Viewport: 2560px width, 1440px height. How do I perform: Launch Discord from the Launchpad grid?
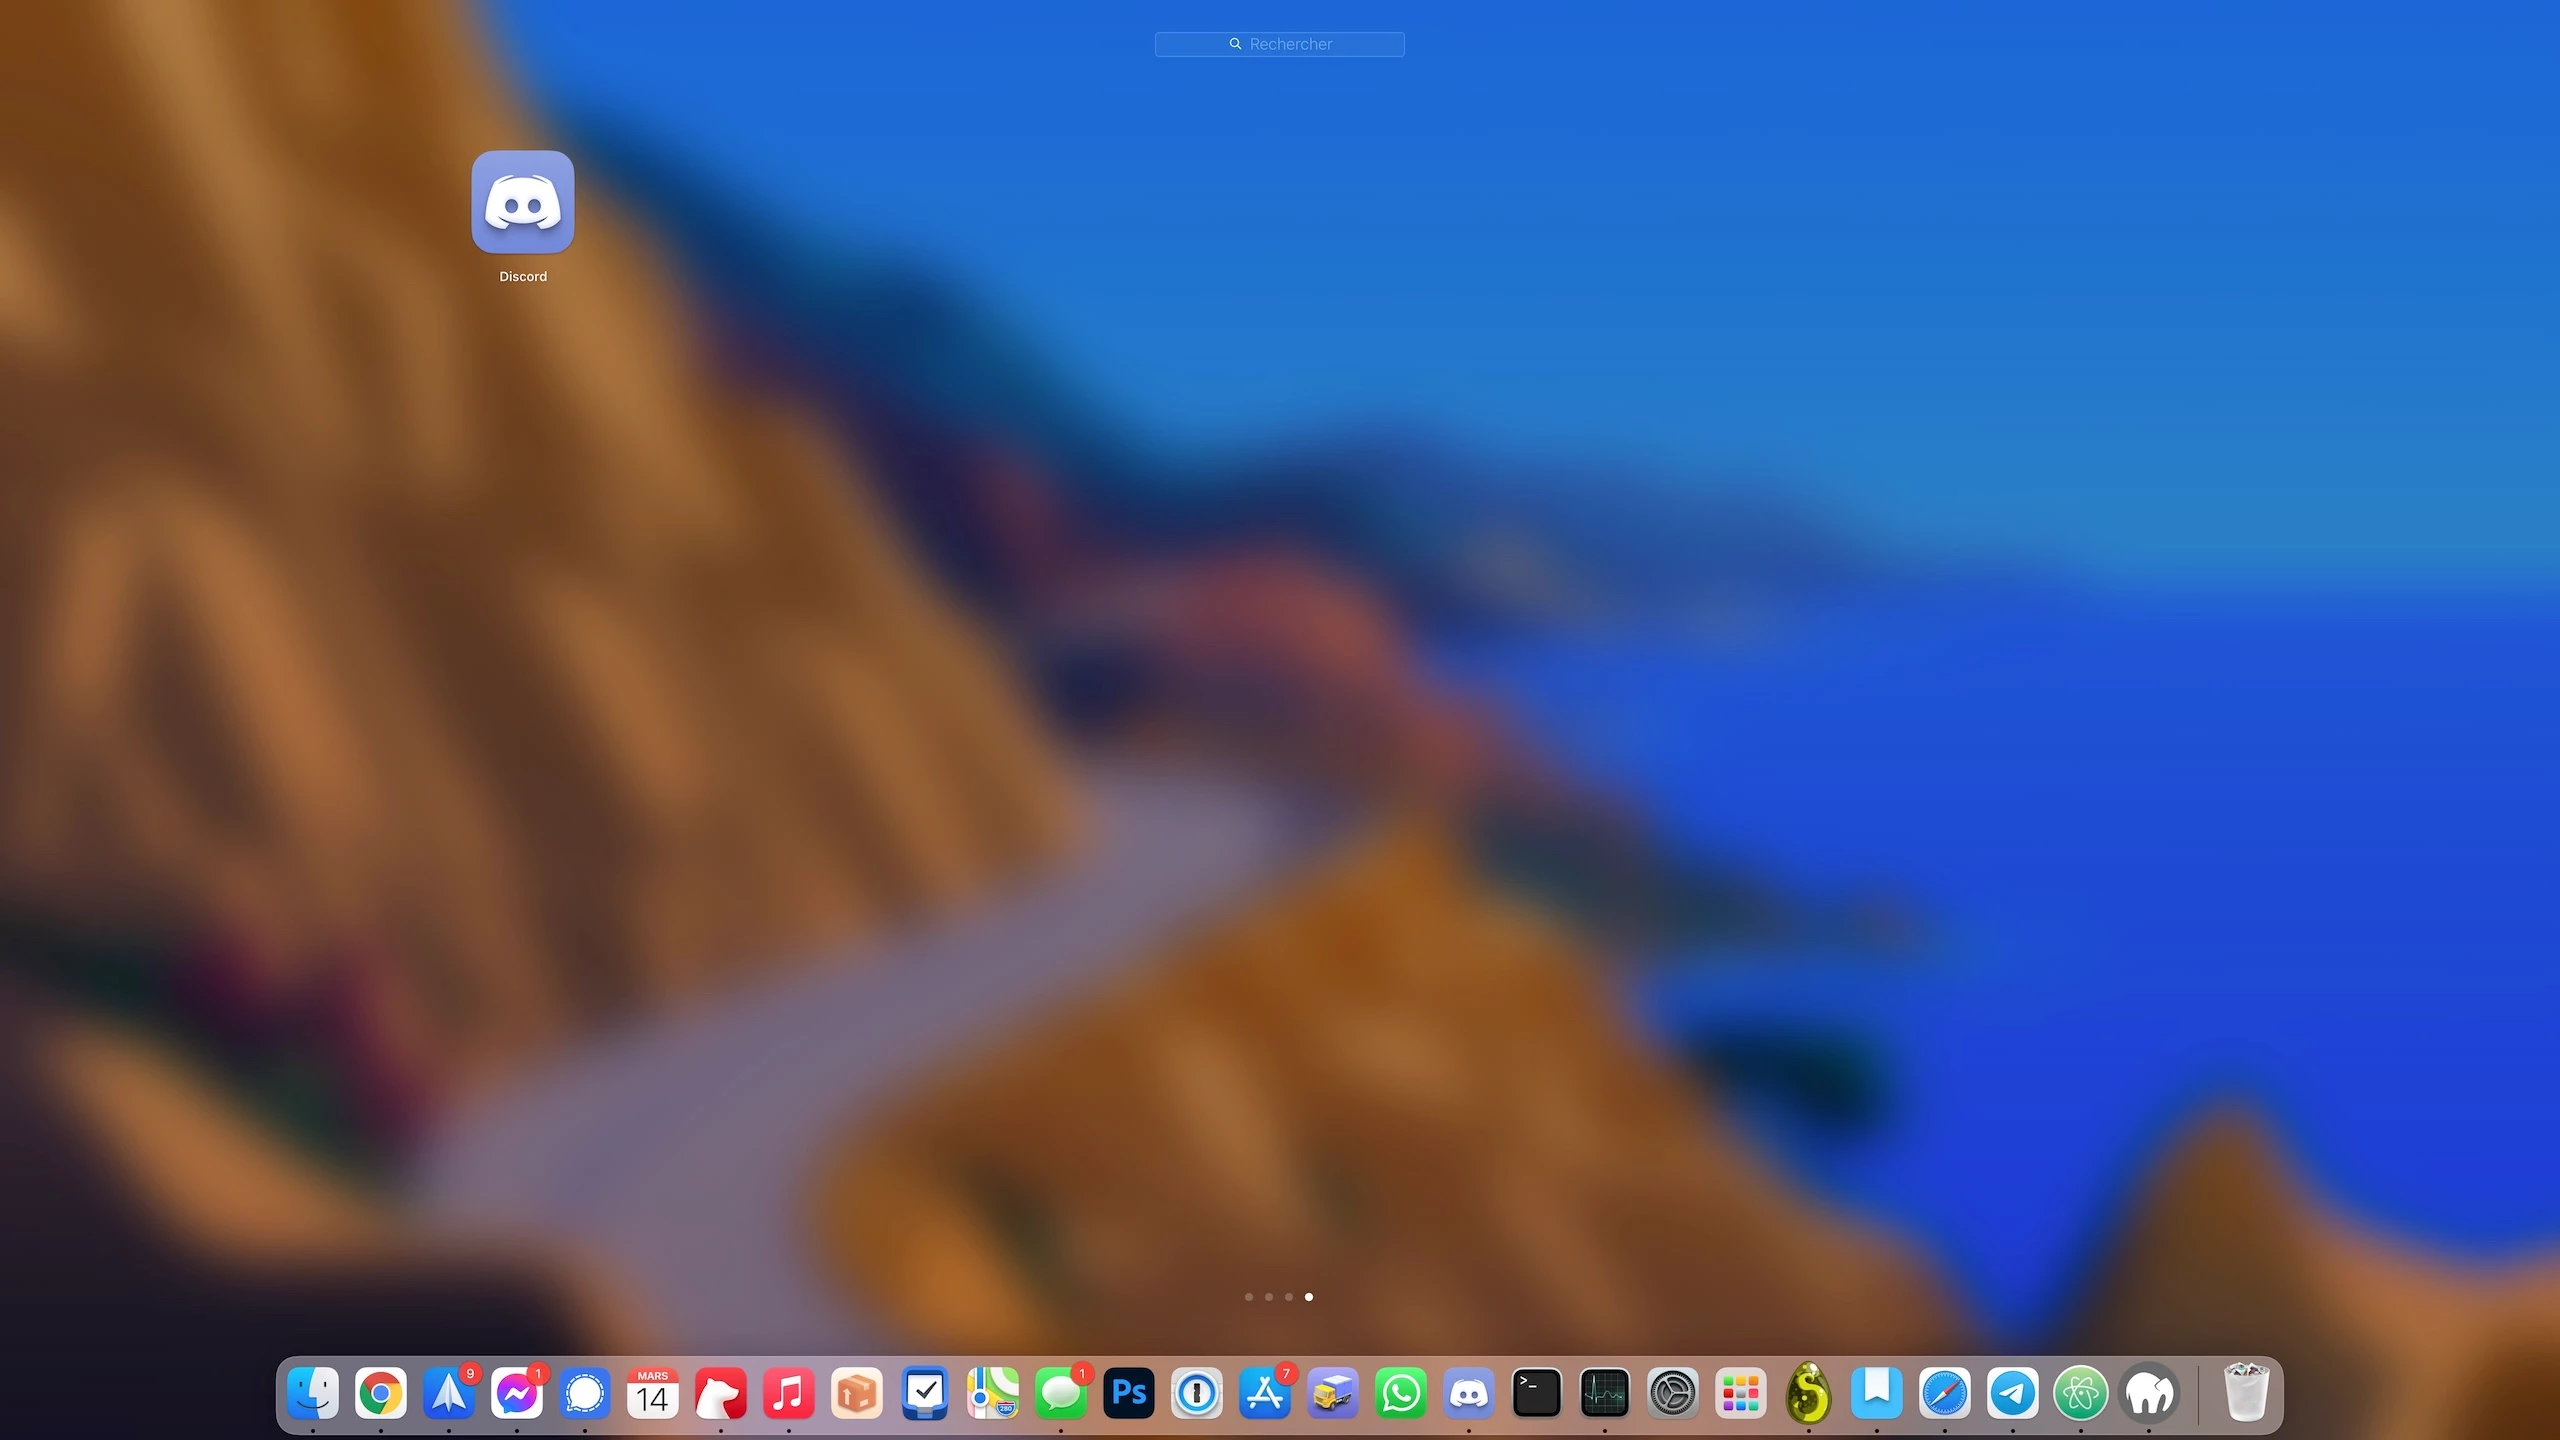[x=523, y=203]
